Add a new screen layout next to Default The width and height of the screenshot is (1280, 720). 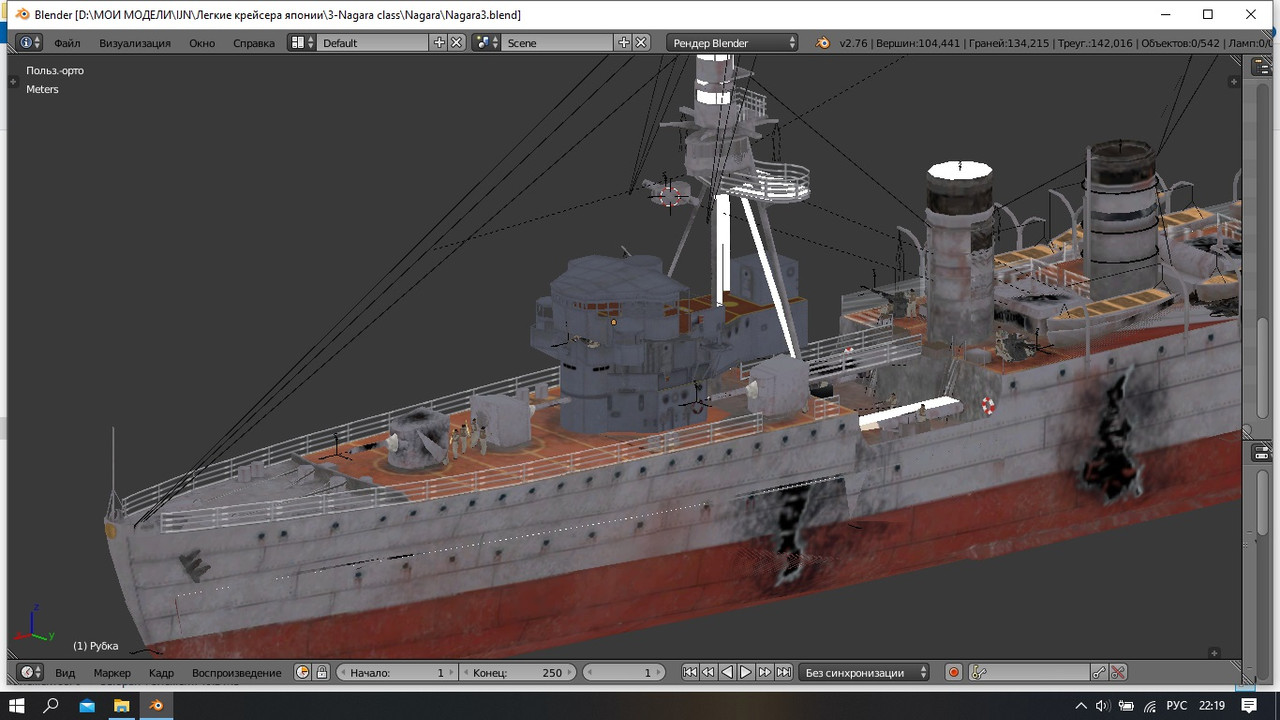coord(439,43)
